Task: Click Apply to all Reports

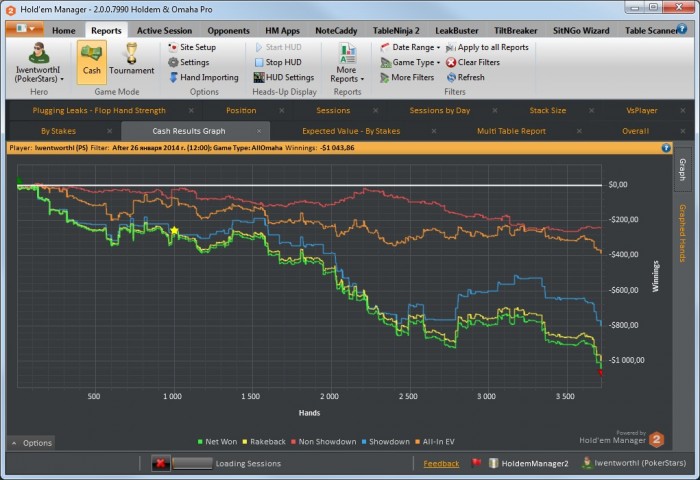Action: [x=487, y=47]
